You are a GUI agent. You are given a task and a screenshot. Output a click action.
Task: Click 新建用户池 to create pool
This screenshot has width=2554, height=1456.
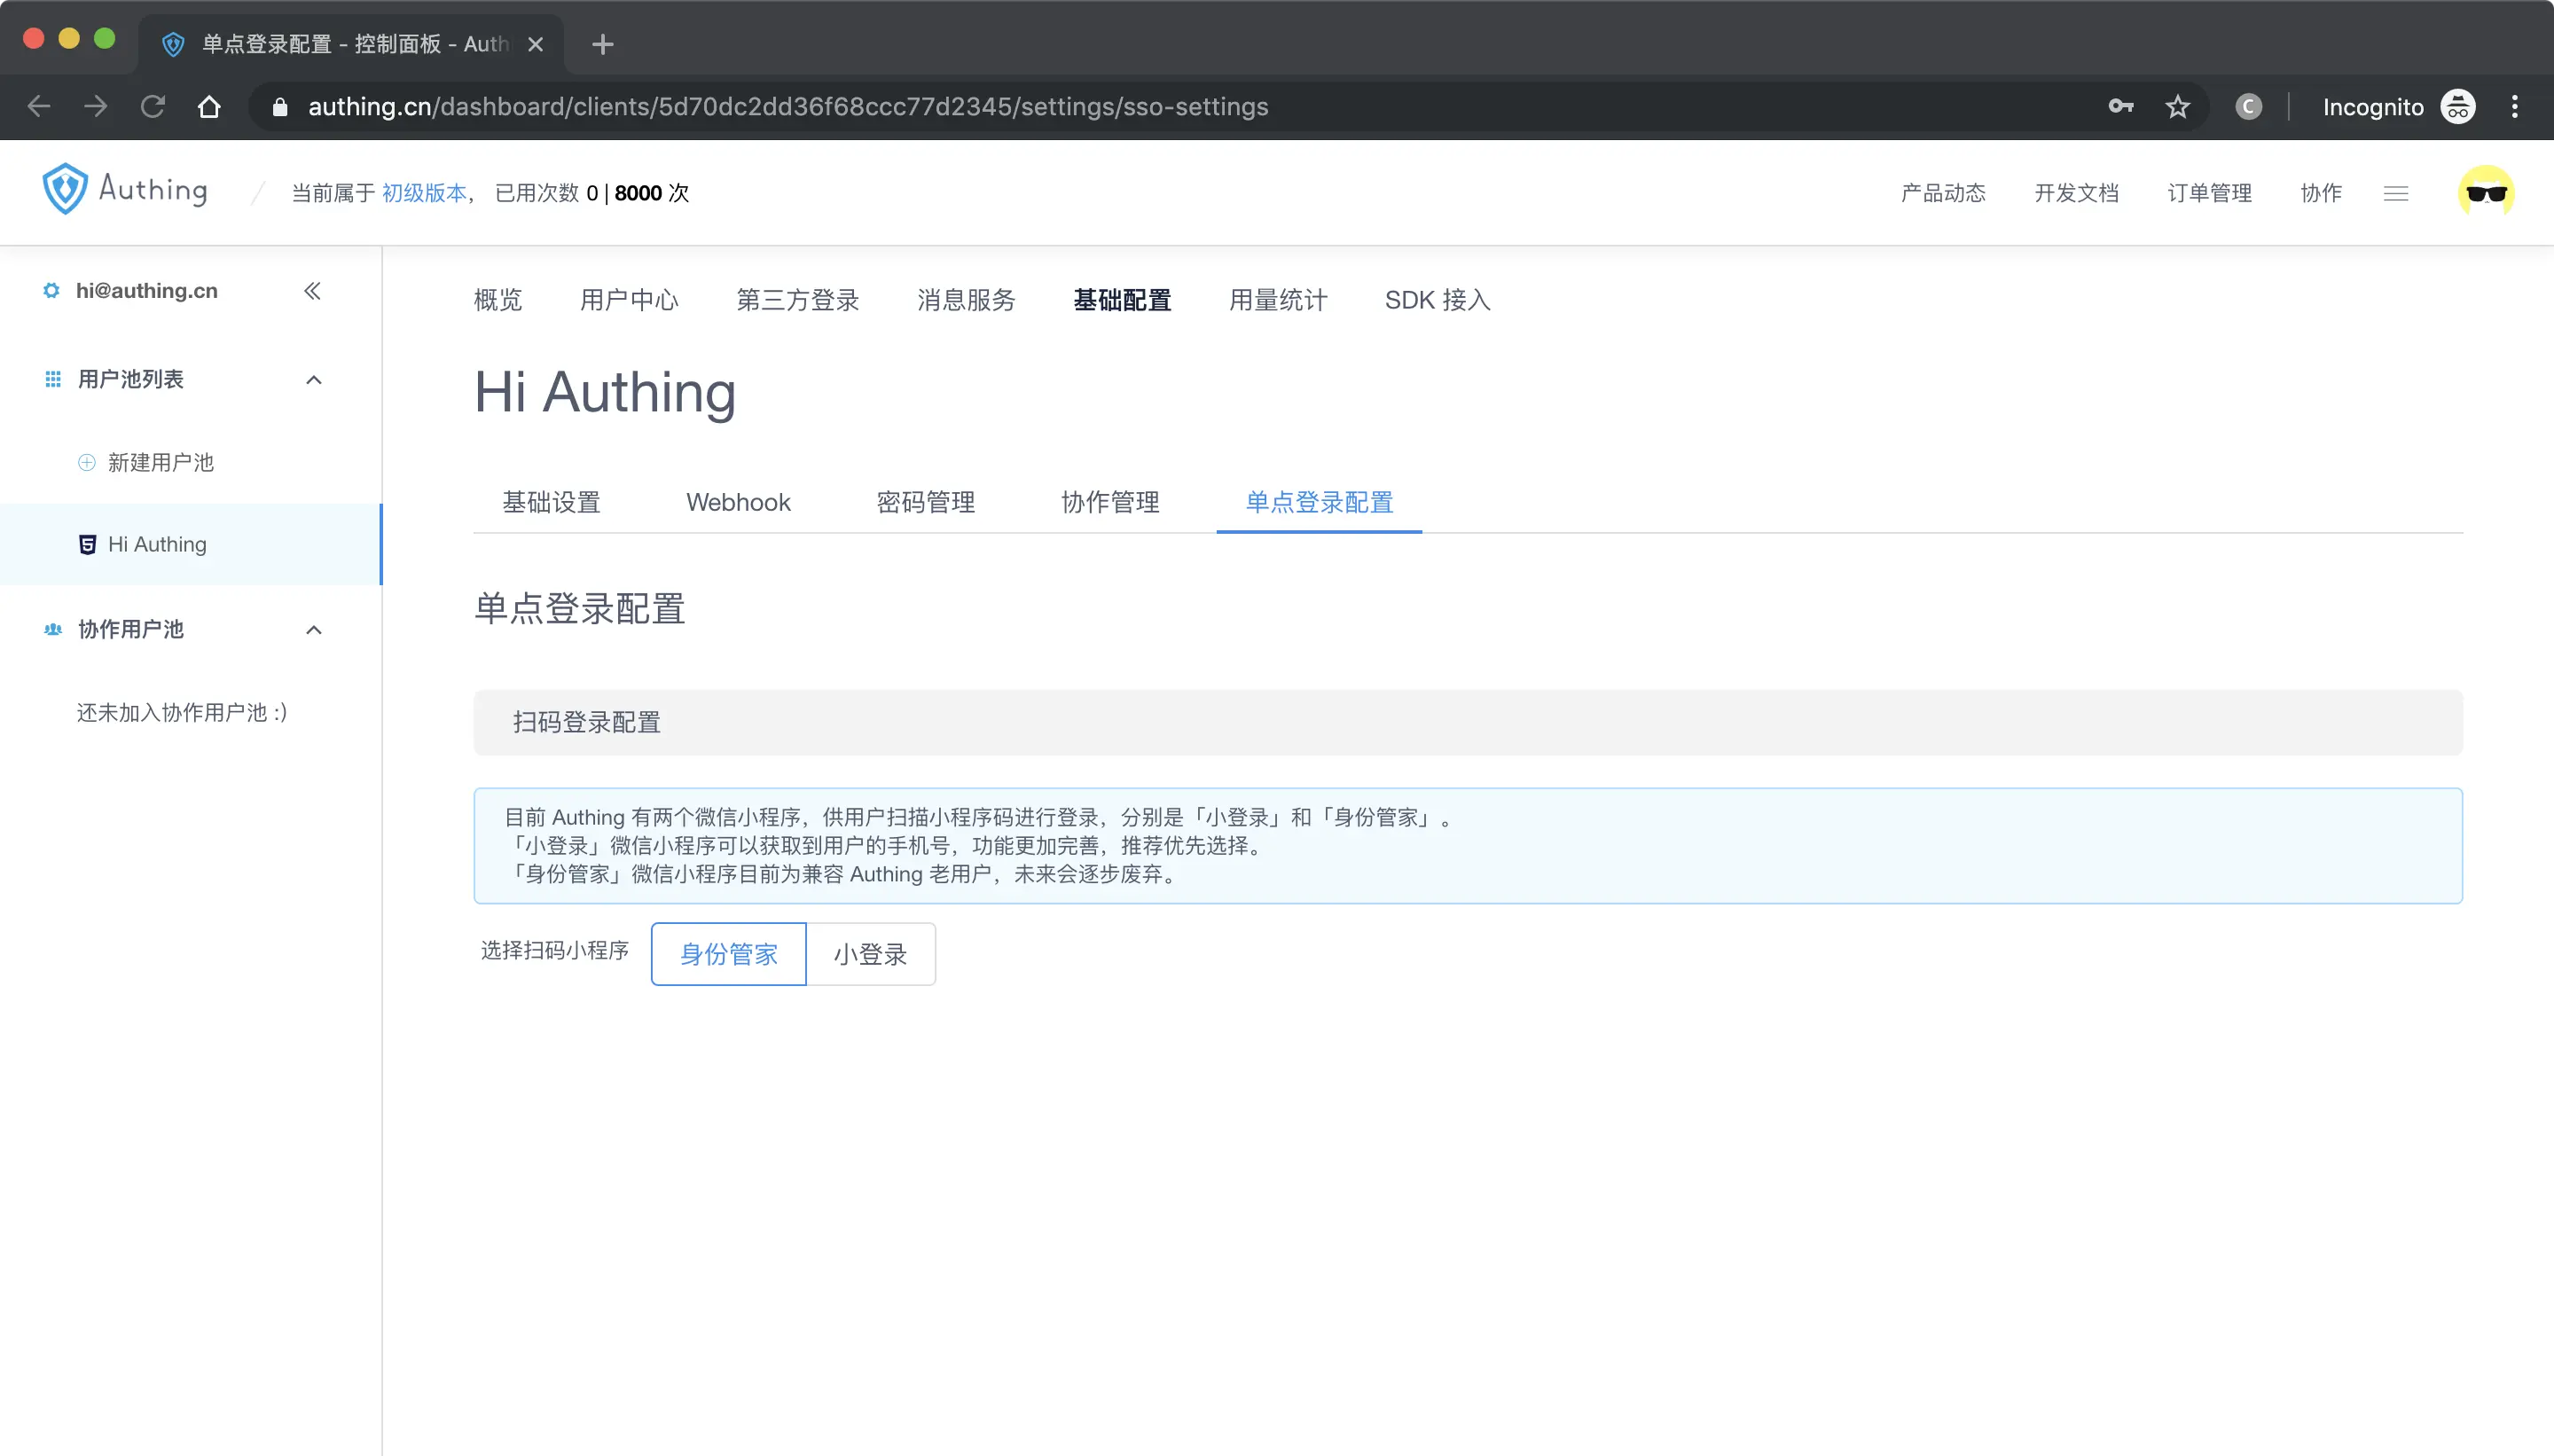coord(160,462)
